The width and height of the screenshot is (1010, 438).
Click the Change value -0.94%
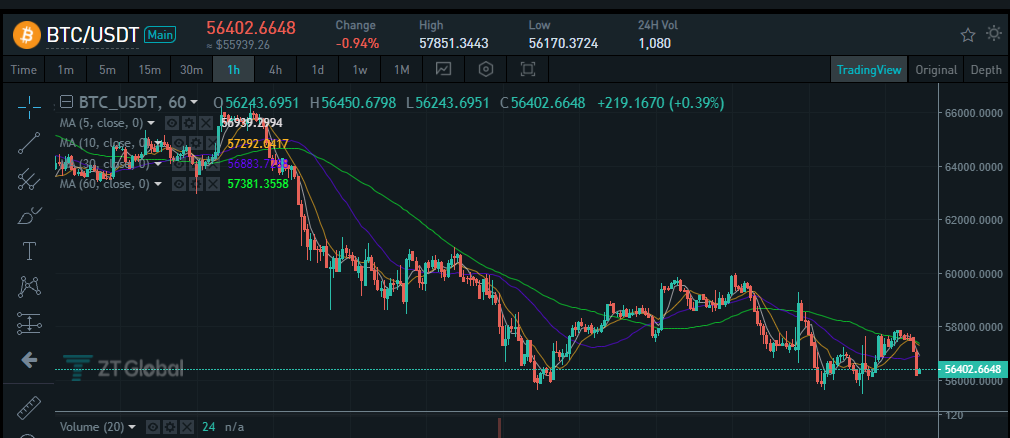pyautogui.click(x=357, y=44)
